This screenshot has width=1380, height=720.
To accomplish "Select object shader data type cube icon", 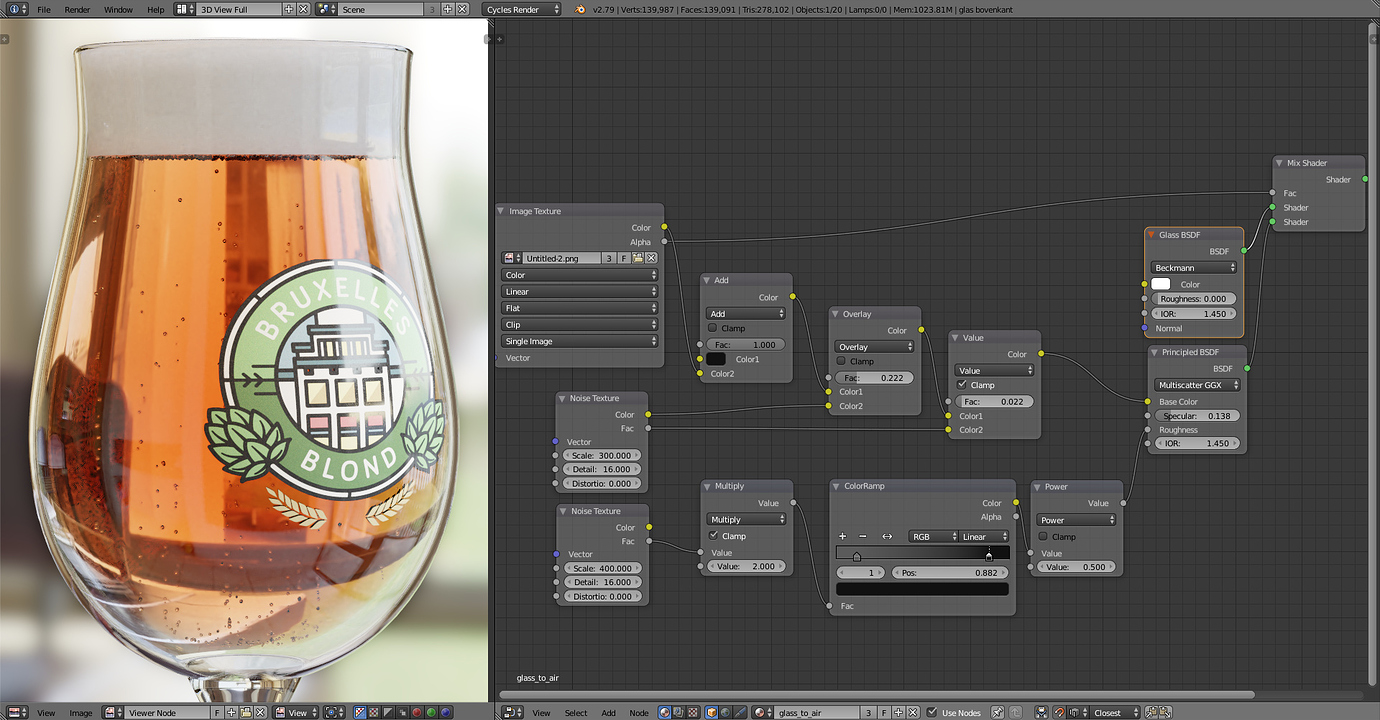I will click(x=711, y=712).
